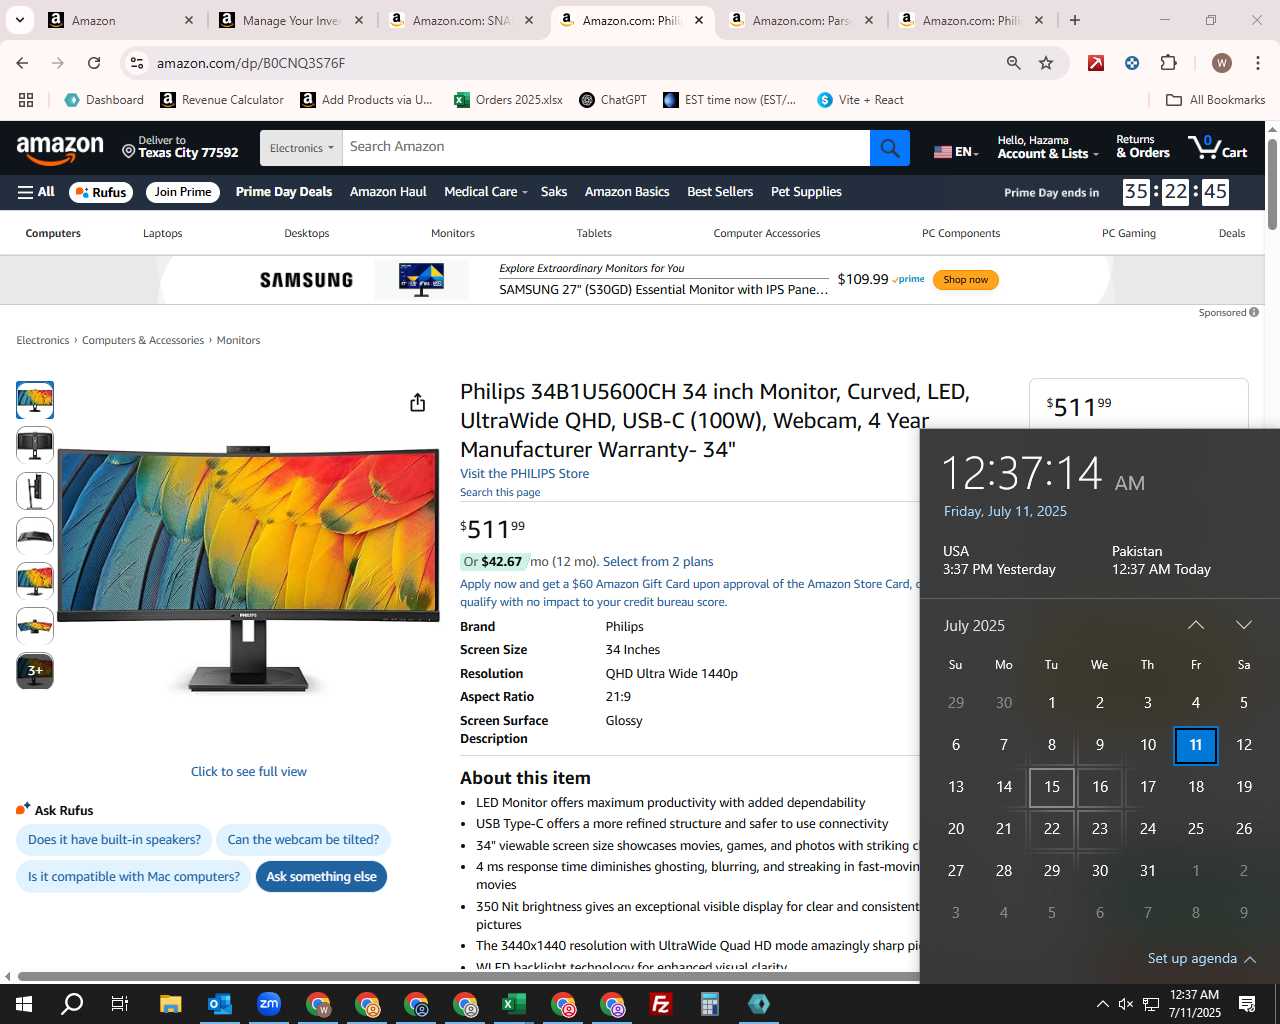Screen dimensions: 1280x1024
Task: Visit the PHILIPS Store link
Action: [524, 474]
